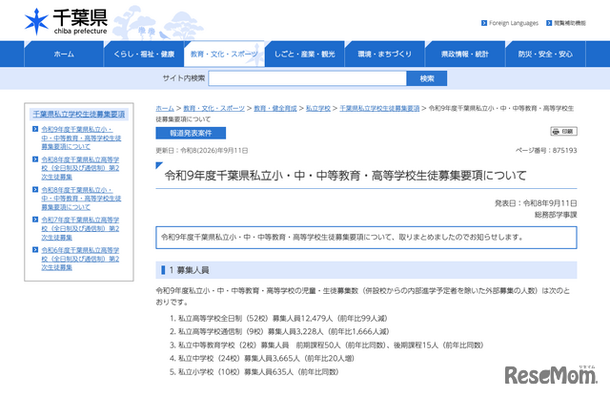Click 教育・健全育成 in the breadcrumb
The width and height of the screenshot is (610, 400).
coord(275,108)
